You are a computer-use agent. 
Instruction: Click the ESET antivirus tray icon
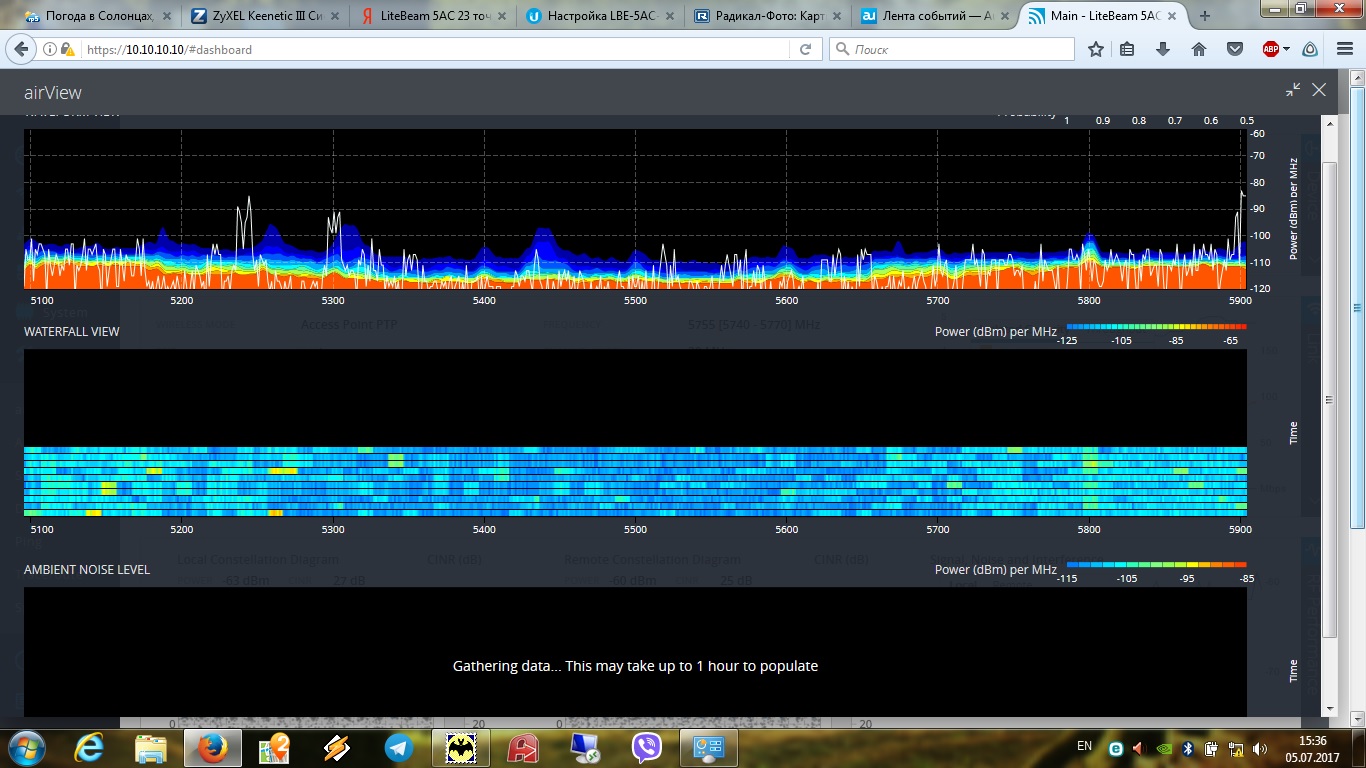coord(1116,748)
